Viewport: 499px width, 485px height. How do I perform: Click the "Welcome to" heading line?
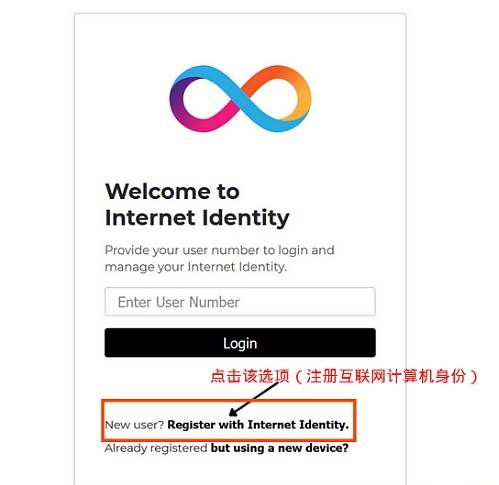pos(172,192)
